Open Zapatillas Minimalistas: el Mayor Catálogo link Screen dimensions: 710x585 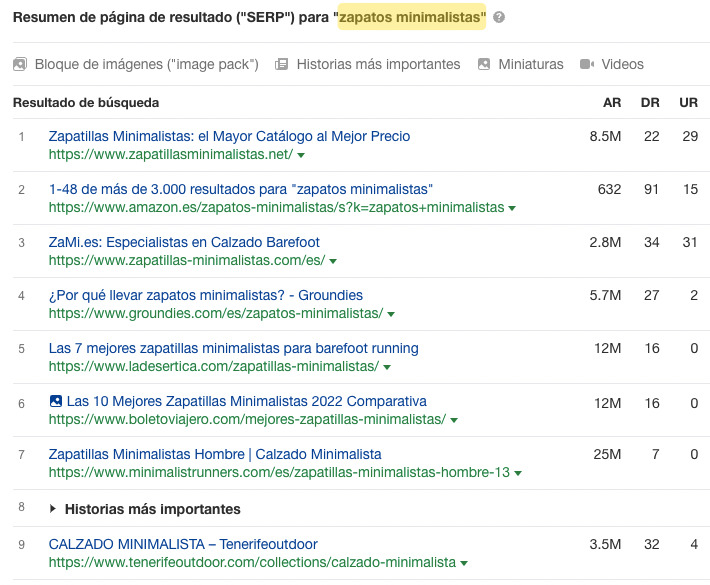(229, 136)
